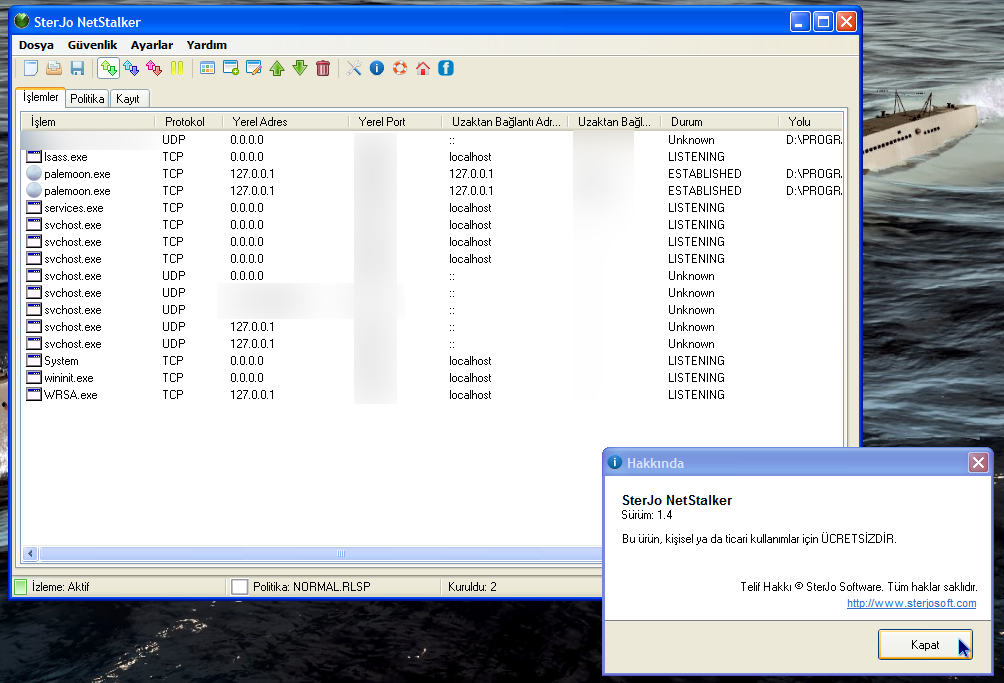Open the Facebook toolbar icon
The width and height of the screenshot is (1004, 683).
[446, 68]
